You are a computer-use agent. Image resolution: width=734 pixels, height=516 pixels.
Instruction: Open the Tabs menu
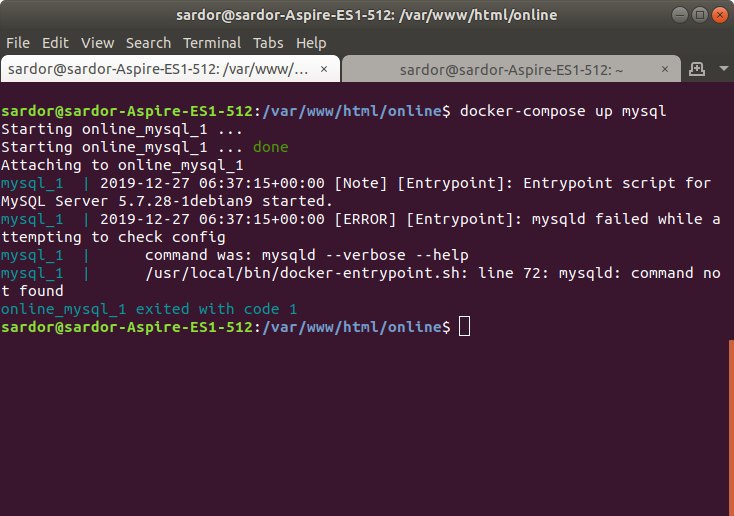[268, 43]
